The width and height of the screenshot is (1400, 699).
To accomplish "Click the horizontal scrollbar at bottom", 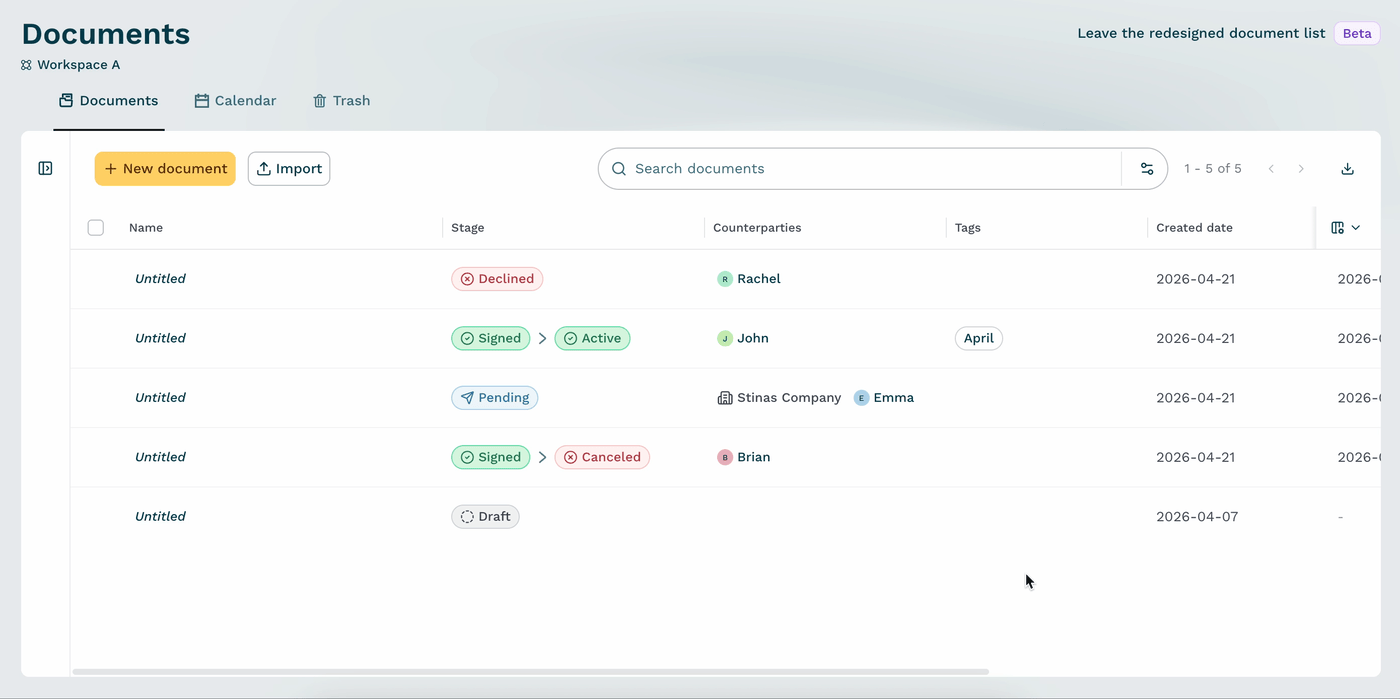I will 531,671.
